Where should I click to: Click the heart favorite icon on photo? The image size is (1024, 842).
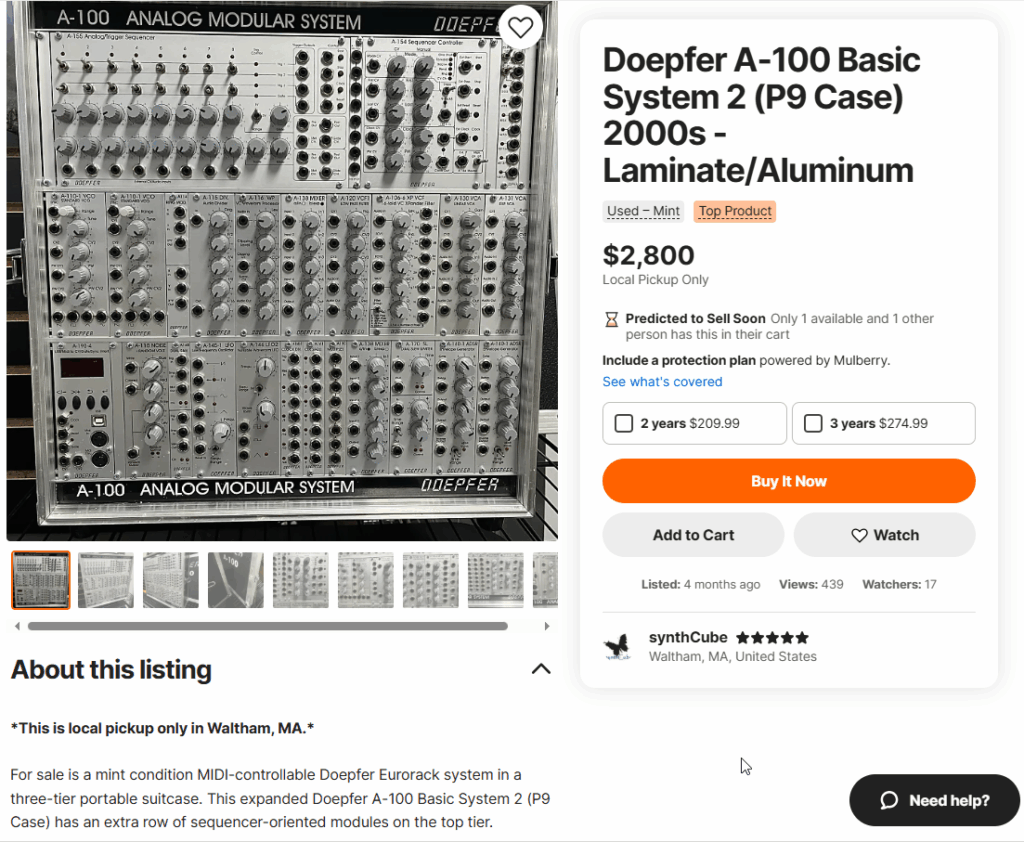[520, 27]
